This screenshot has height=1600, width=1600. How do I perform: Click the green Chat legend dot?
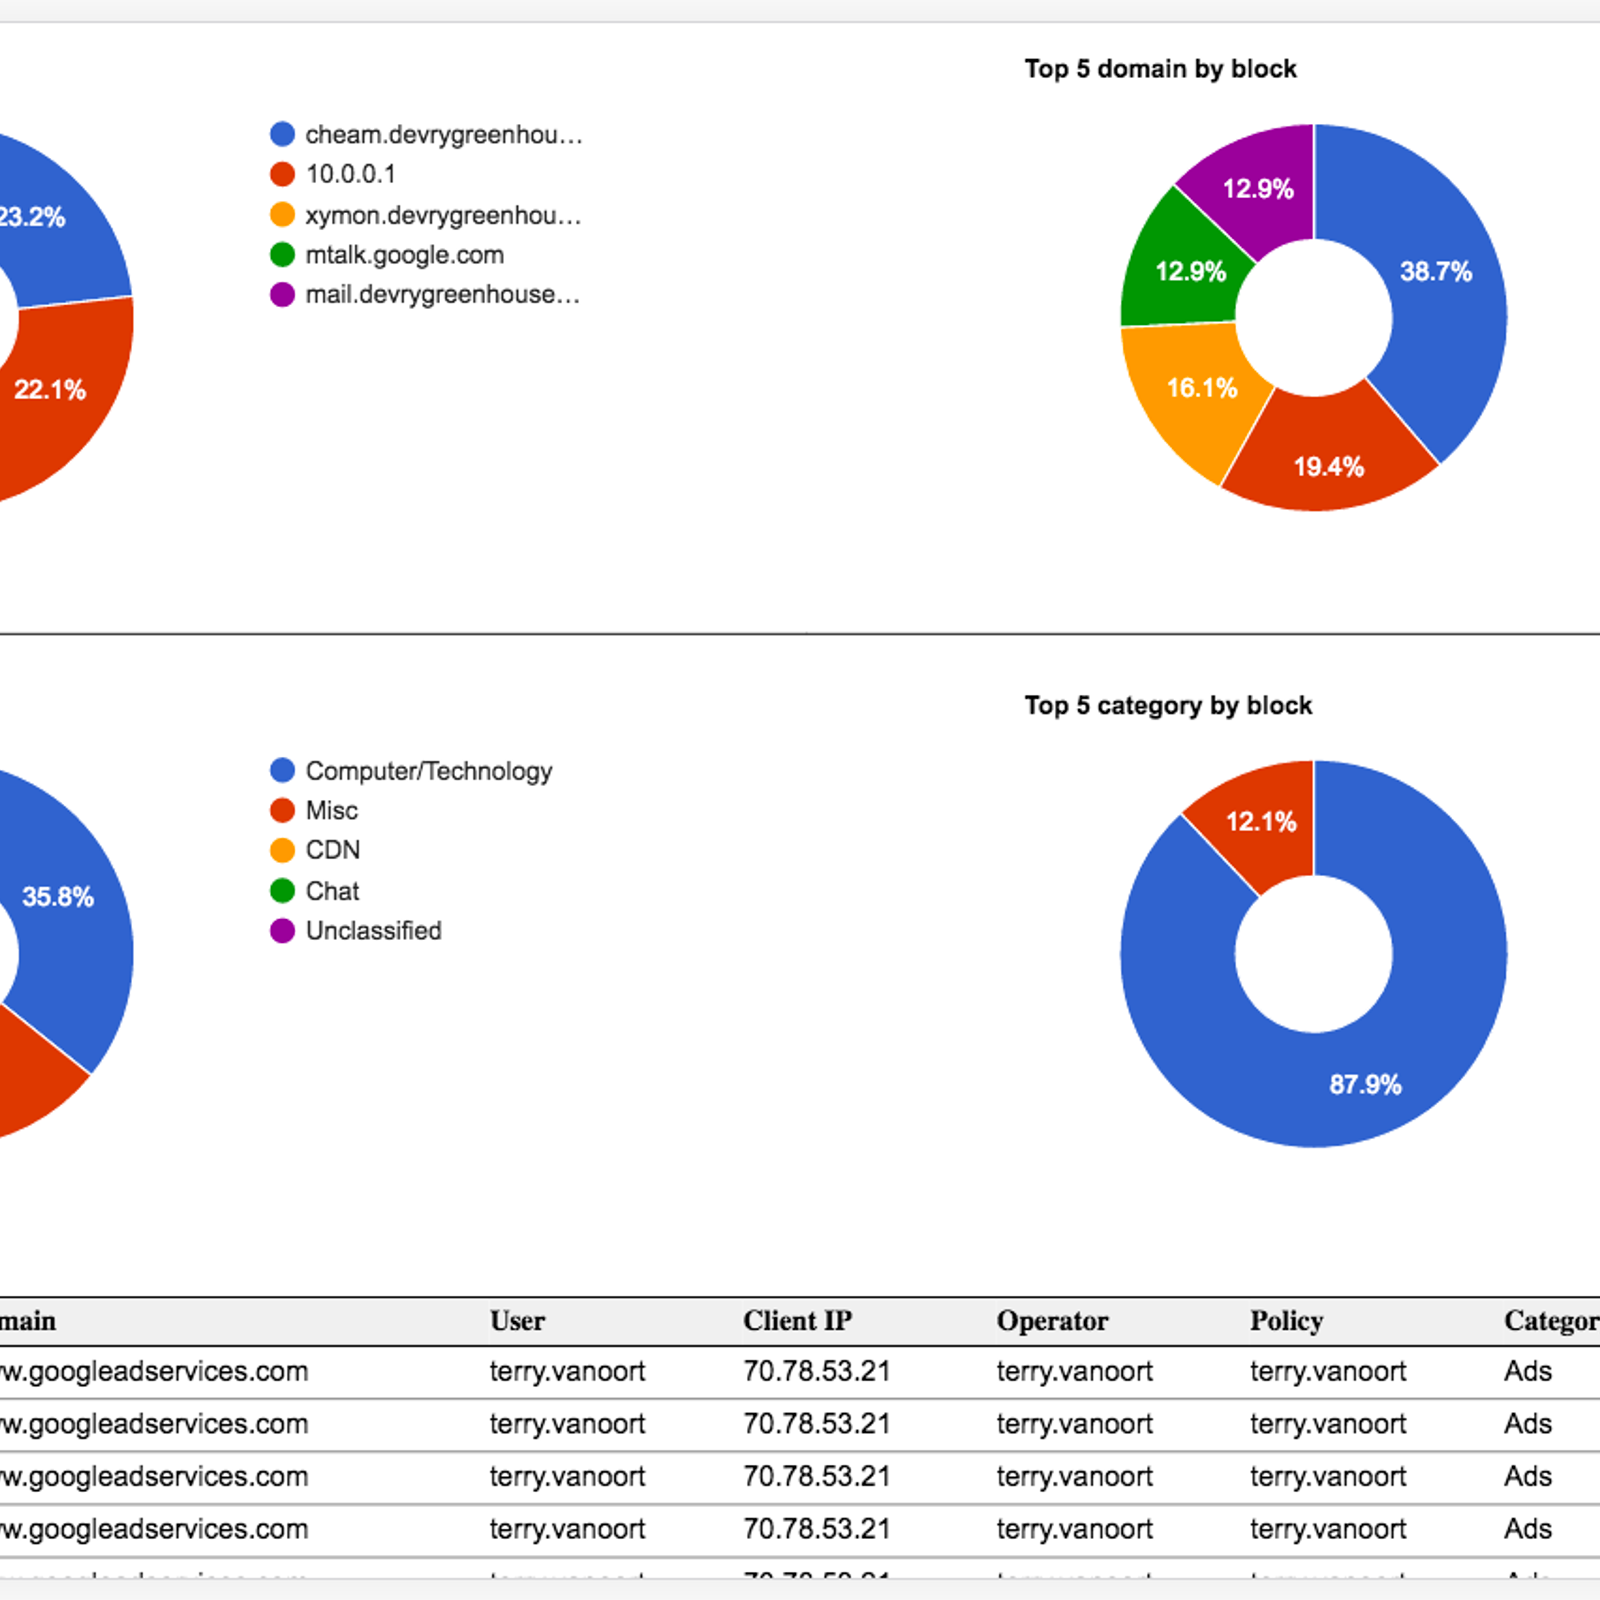coord(282,890)
